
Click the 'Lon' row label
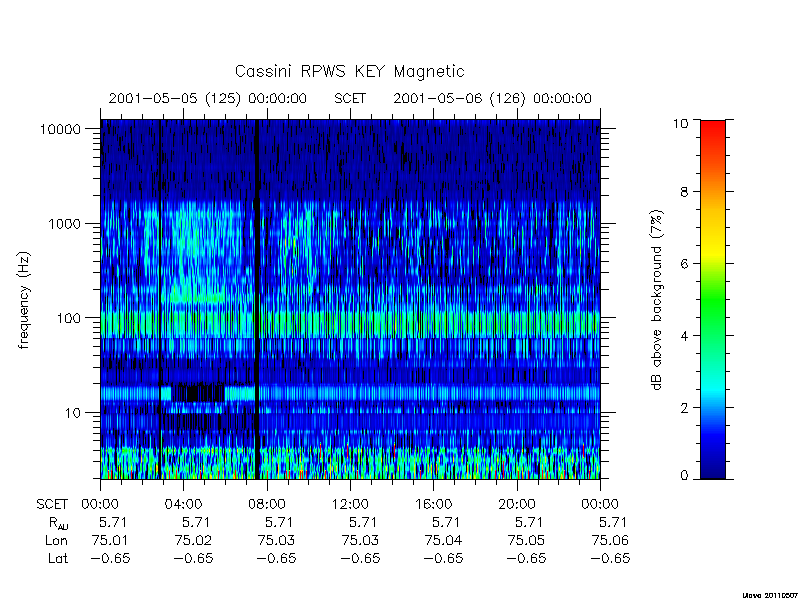pos(57,540)
